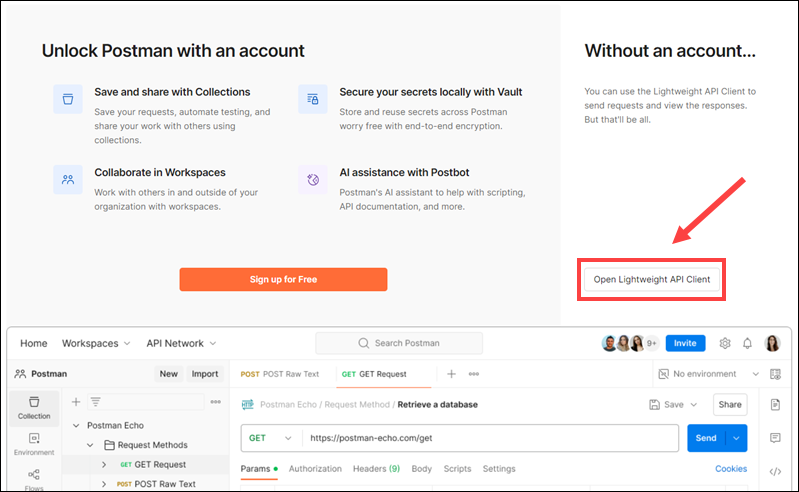The image size is (799, 492).
Task: Click the Invite button
Action: [685, 343]
